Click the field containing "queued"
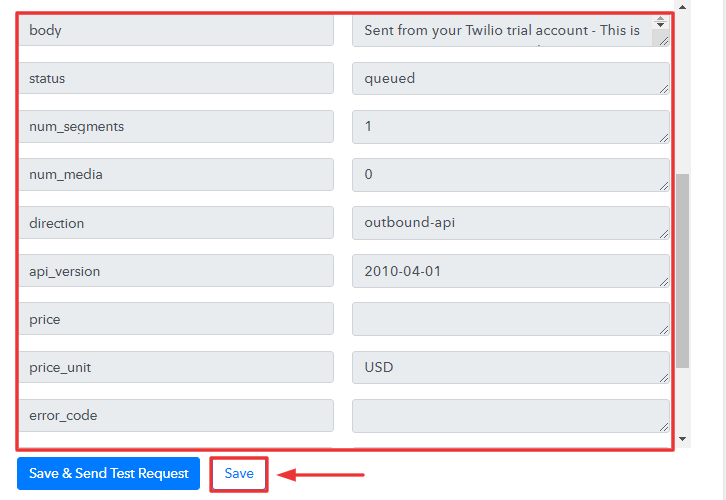726x500 pixels. point(510,78)
